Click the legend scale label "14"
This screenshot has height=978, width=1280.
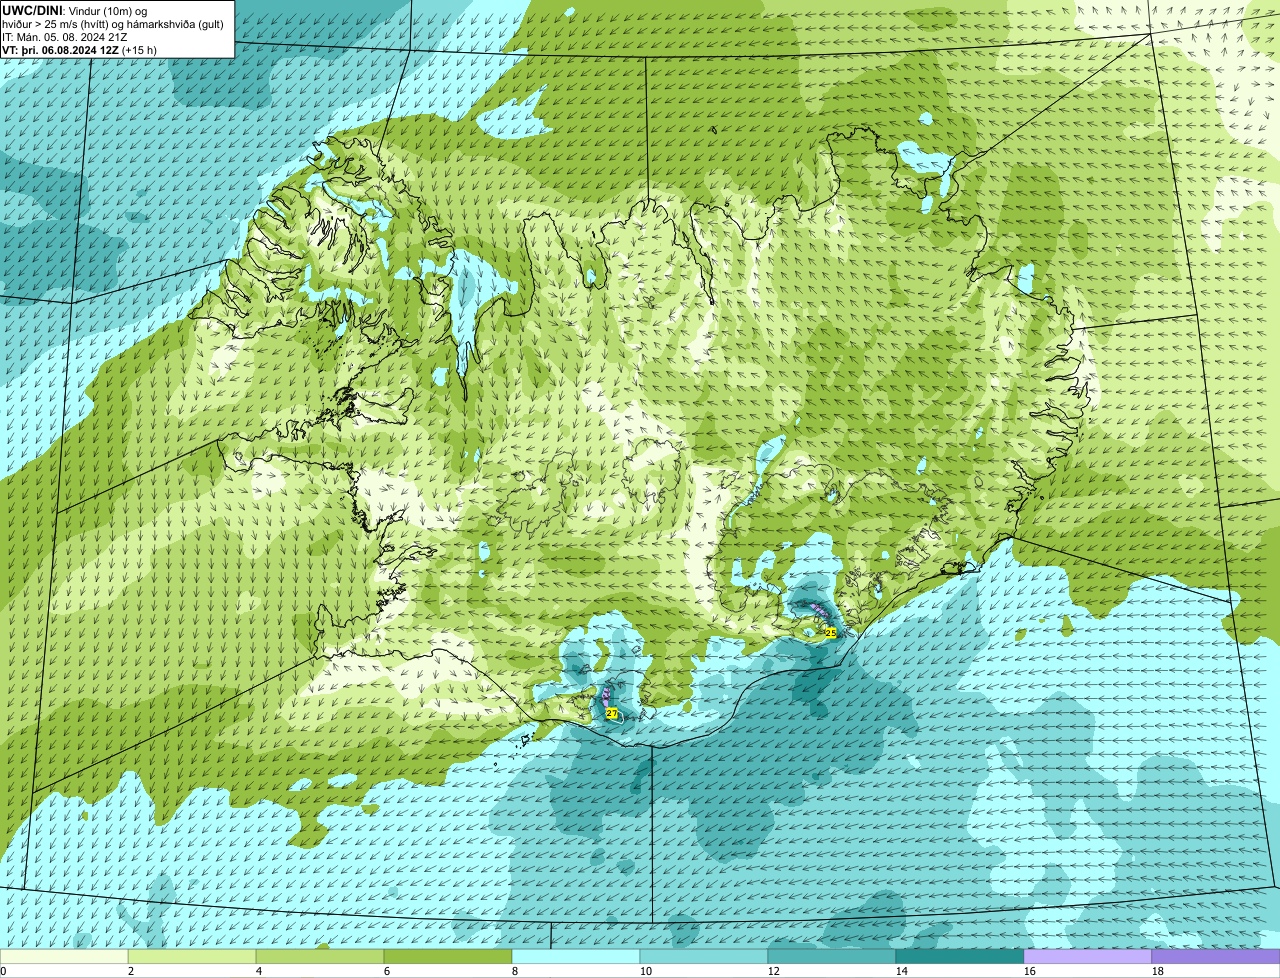(x=902, y=971)
